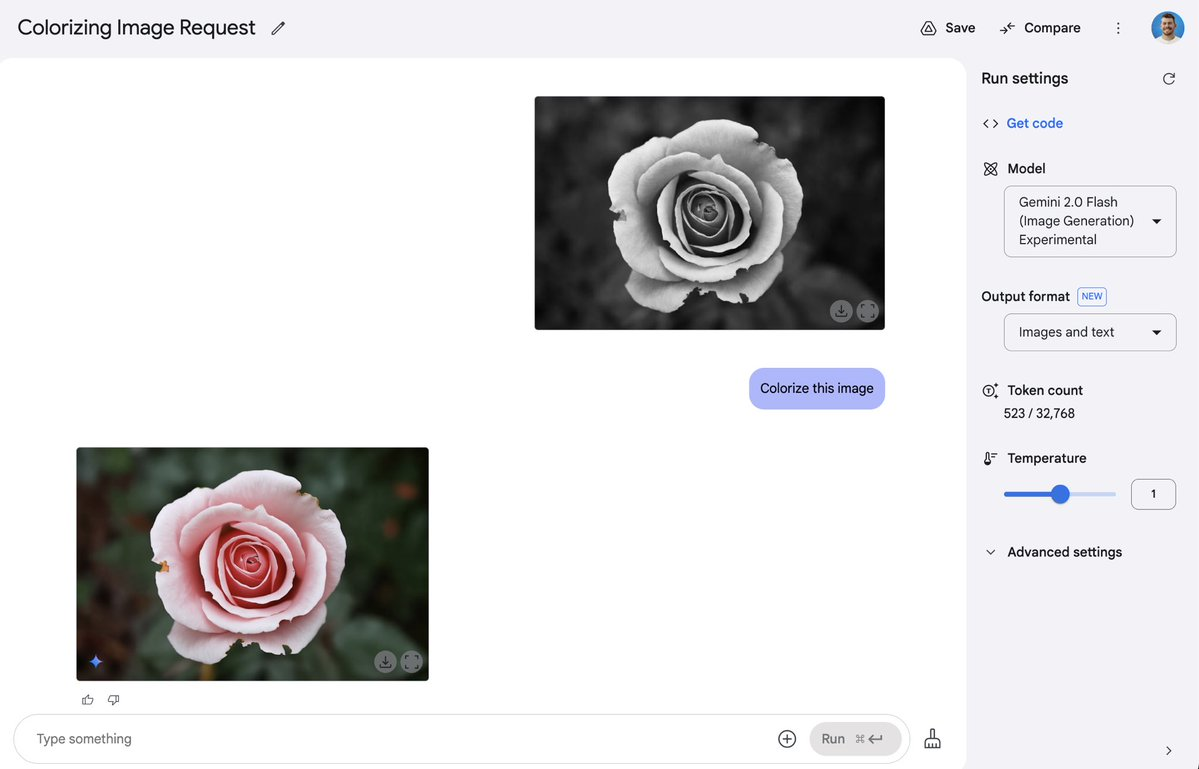Viewport: 1199px width, 769px height.
Task: Download the grayscale rose image
Action: [841, 310]
